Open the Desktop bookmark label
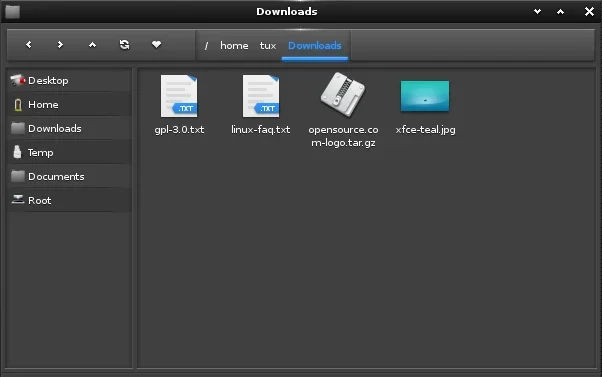 48,81
